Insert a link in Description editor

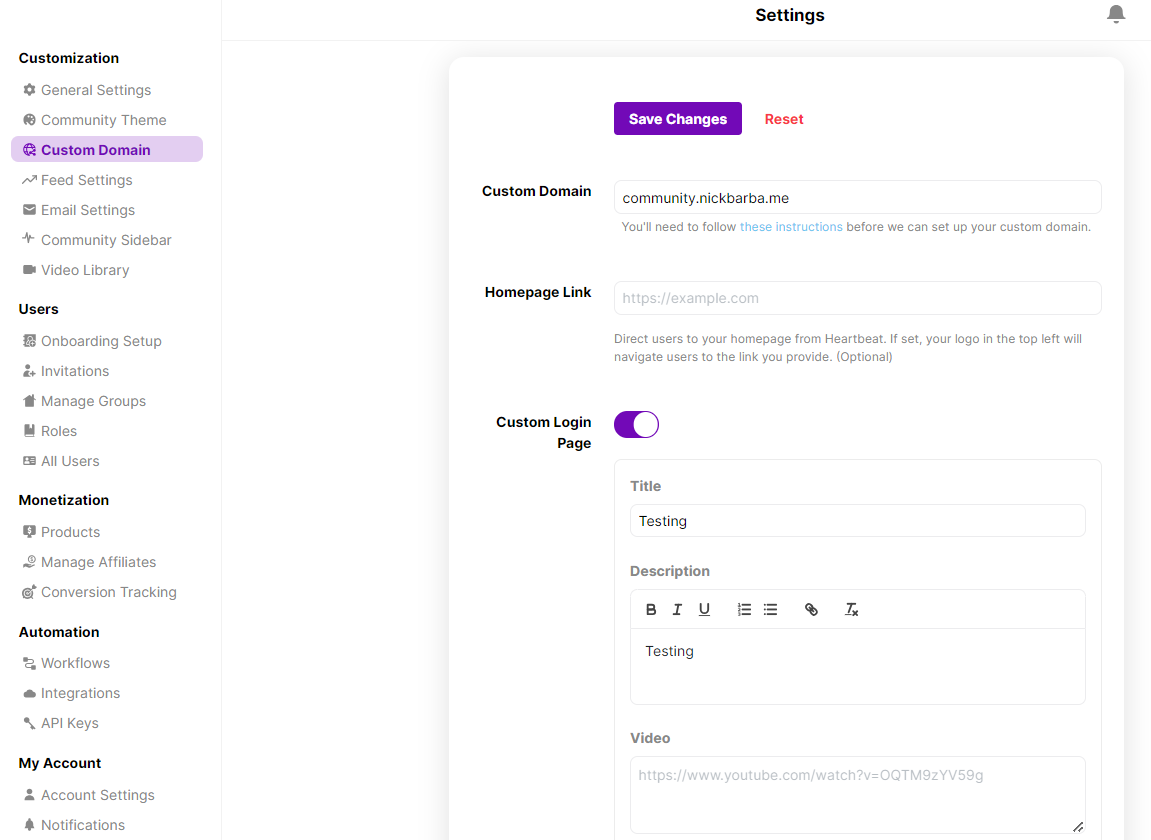(x=811, y=609)
